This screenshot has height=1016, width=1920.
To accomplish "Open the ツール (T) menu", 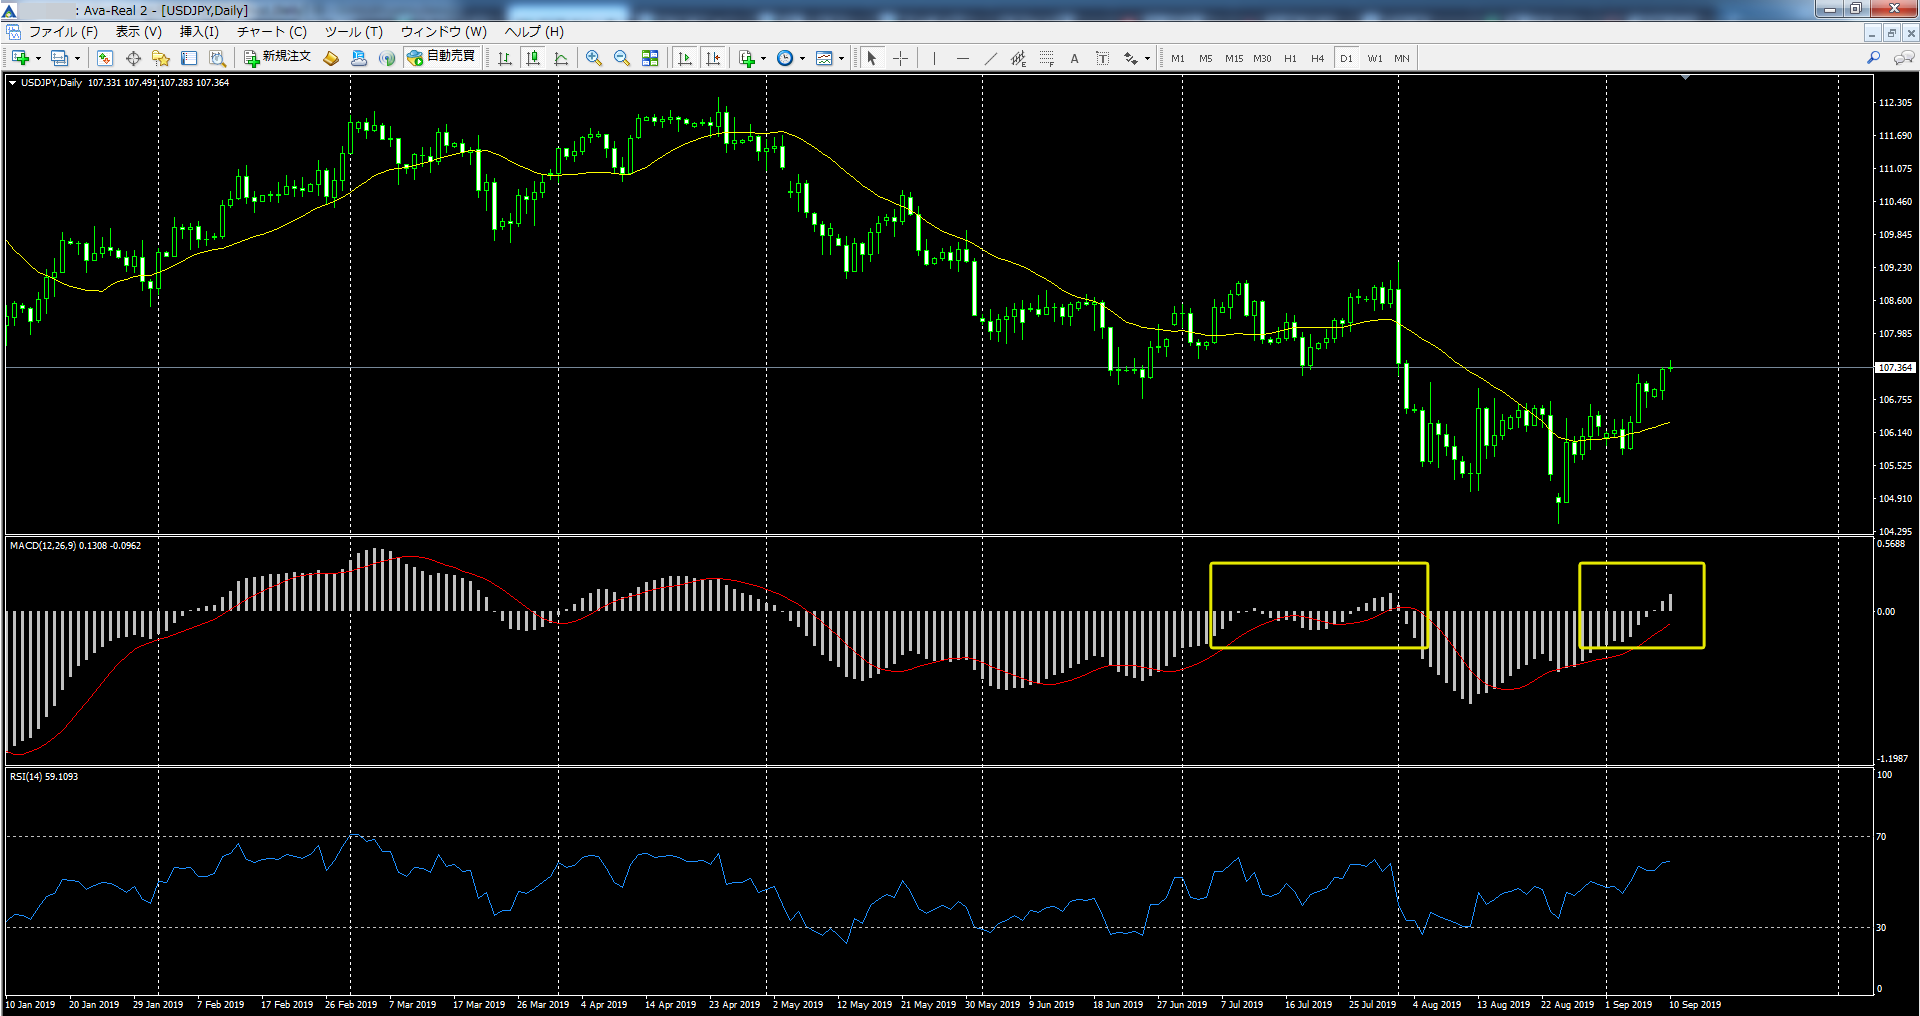I will (x=353, y=32).
